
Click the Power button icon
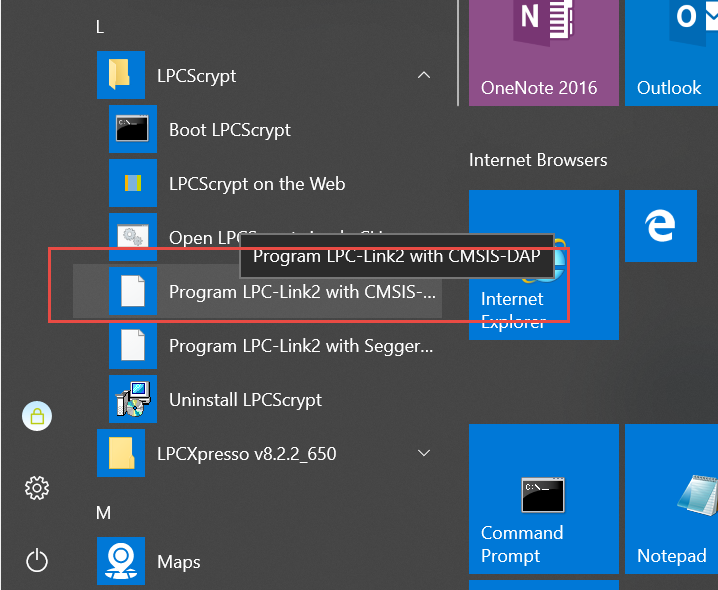pos(37,560)
